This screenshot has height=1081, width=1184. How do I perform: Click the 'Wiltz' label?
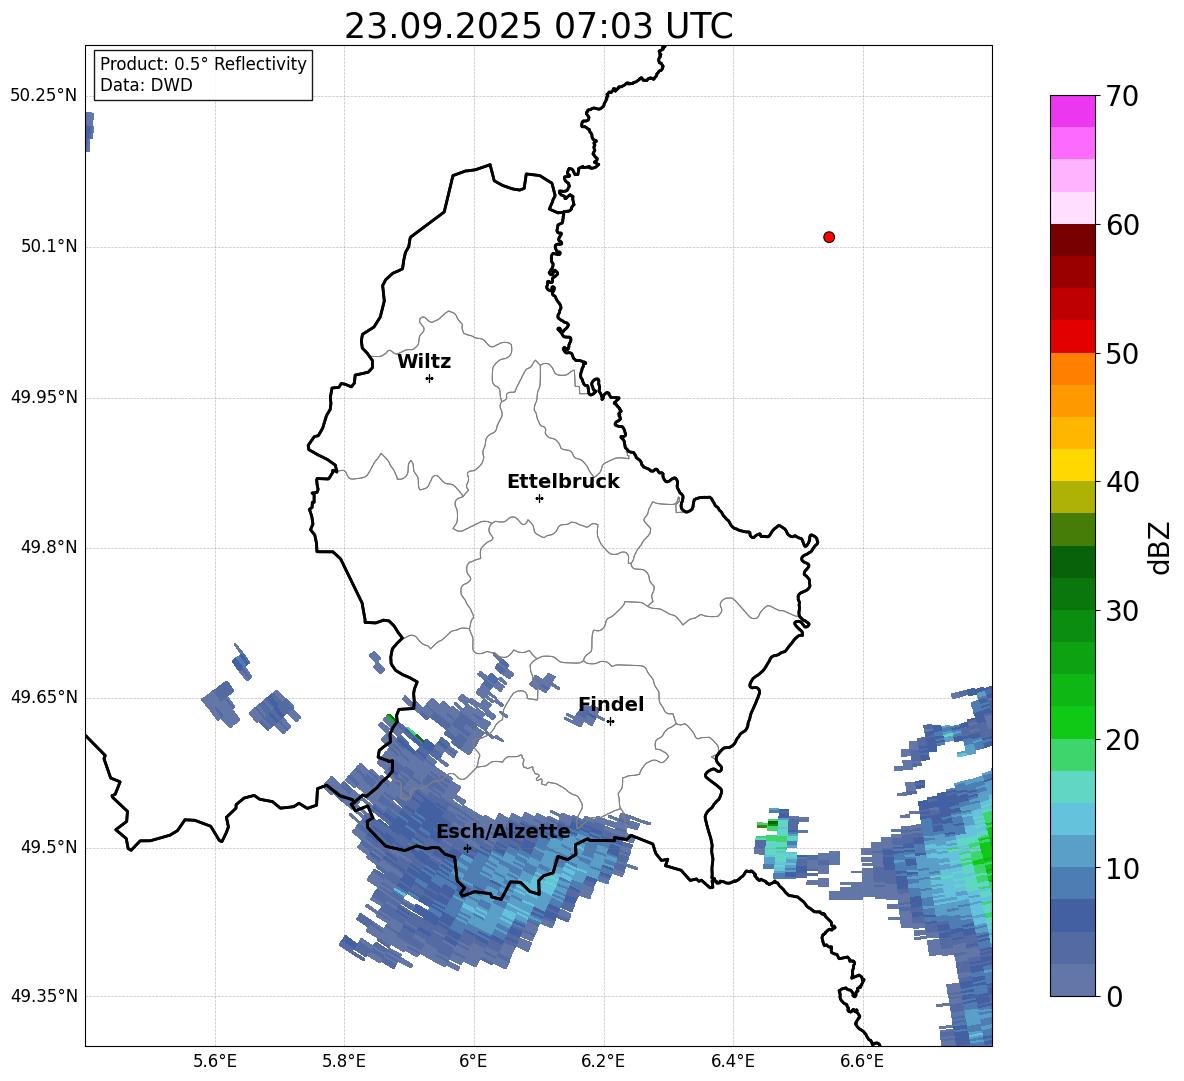424,362
